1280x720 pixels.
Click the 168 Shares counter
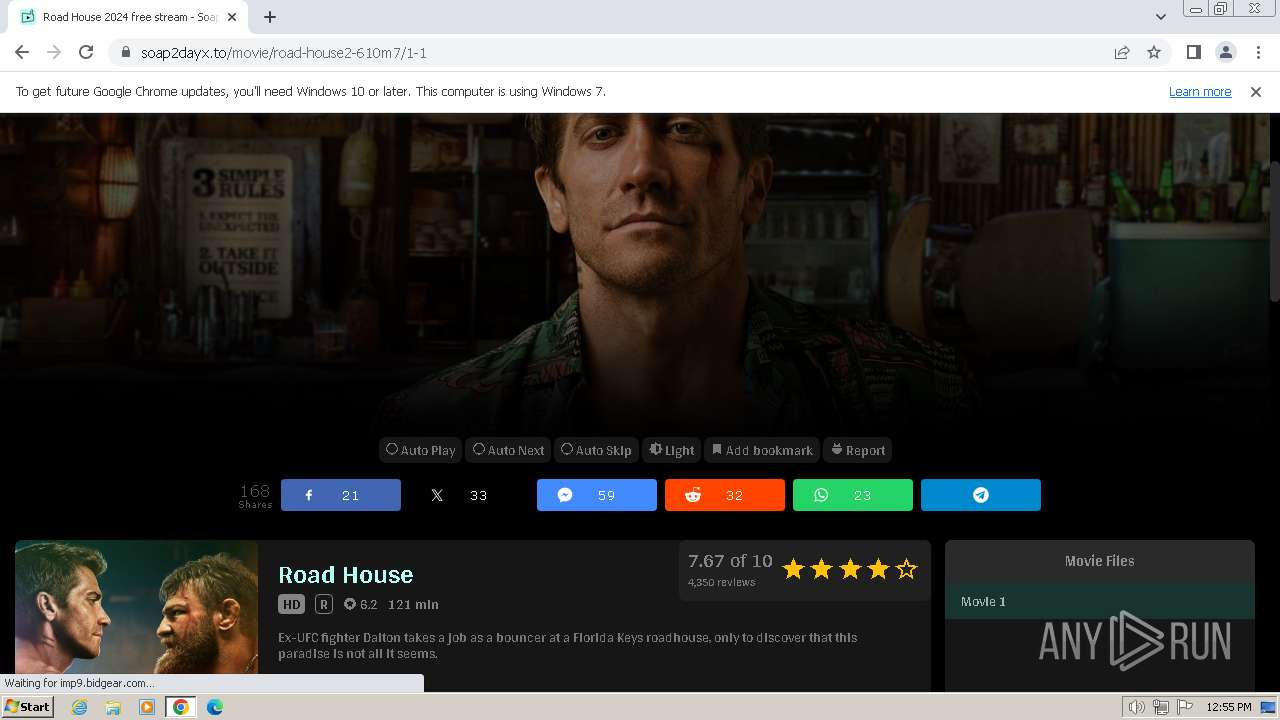coord(255,495)
